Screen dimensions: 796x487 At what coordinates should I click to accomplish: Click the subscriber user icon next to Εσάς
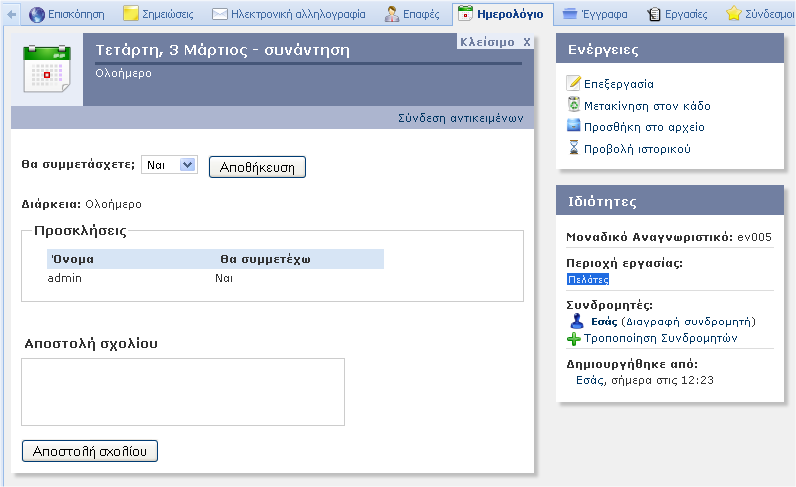tap(576, 322)
